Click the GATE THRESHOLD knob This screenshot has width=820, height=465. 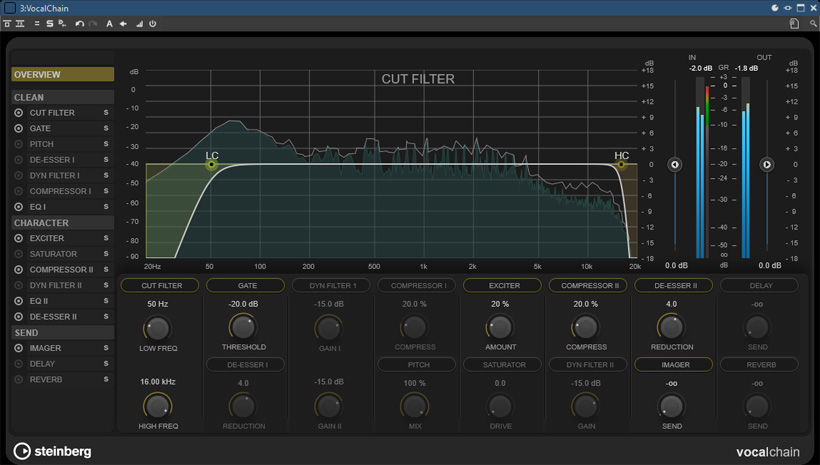point(243,327)
